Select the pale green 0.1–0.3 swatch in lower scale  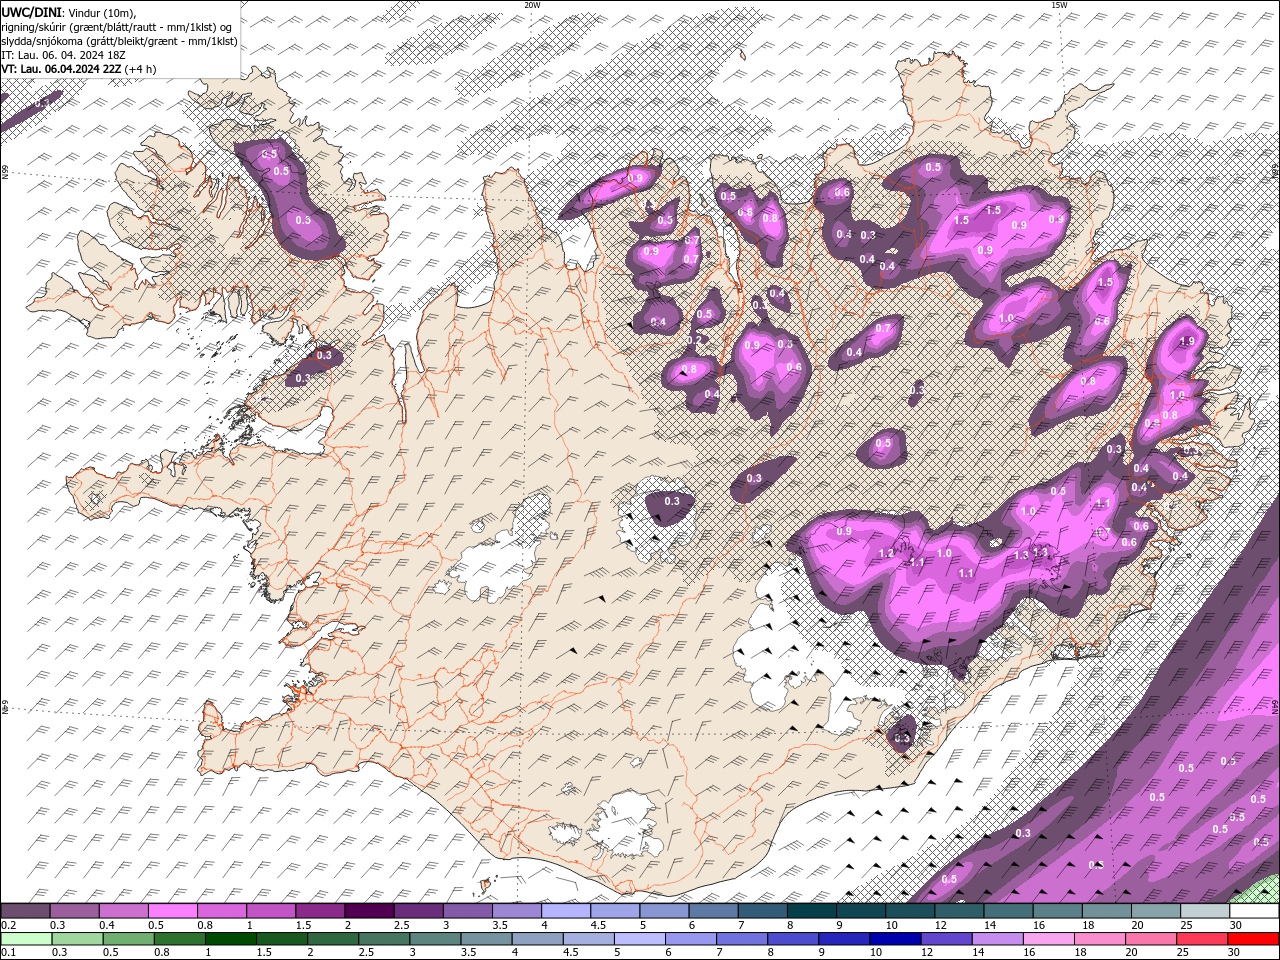pos(26,939)
